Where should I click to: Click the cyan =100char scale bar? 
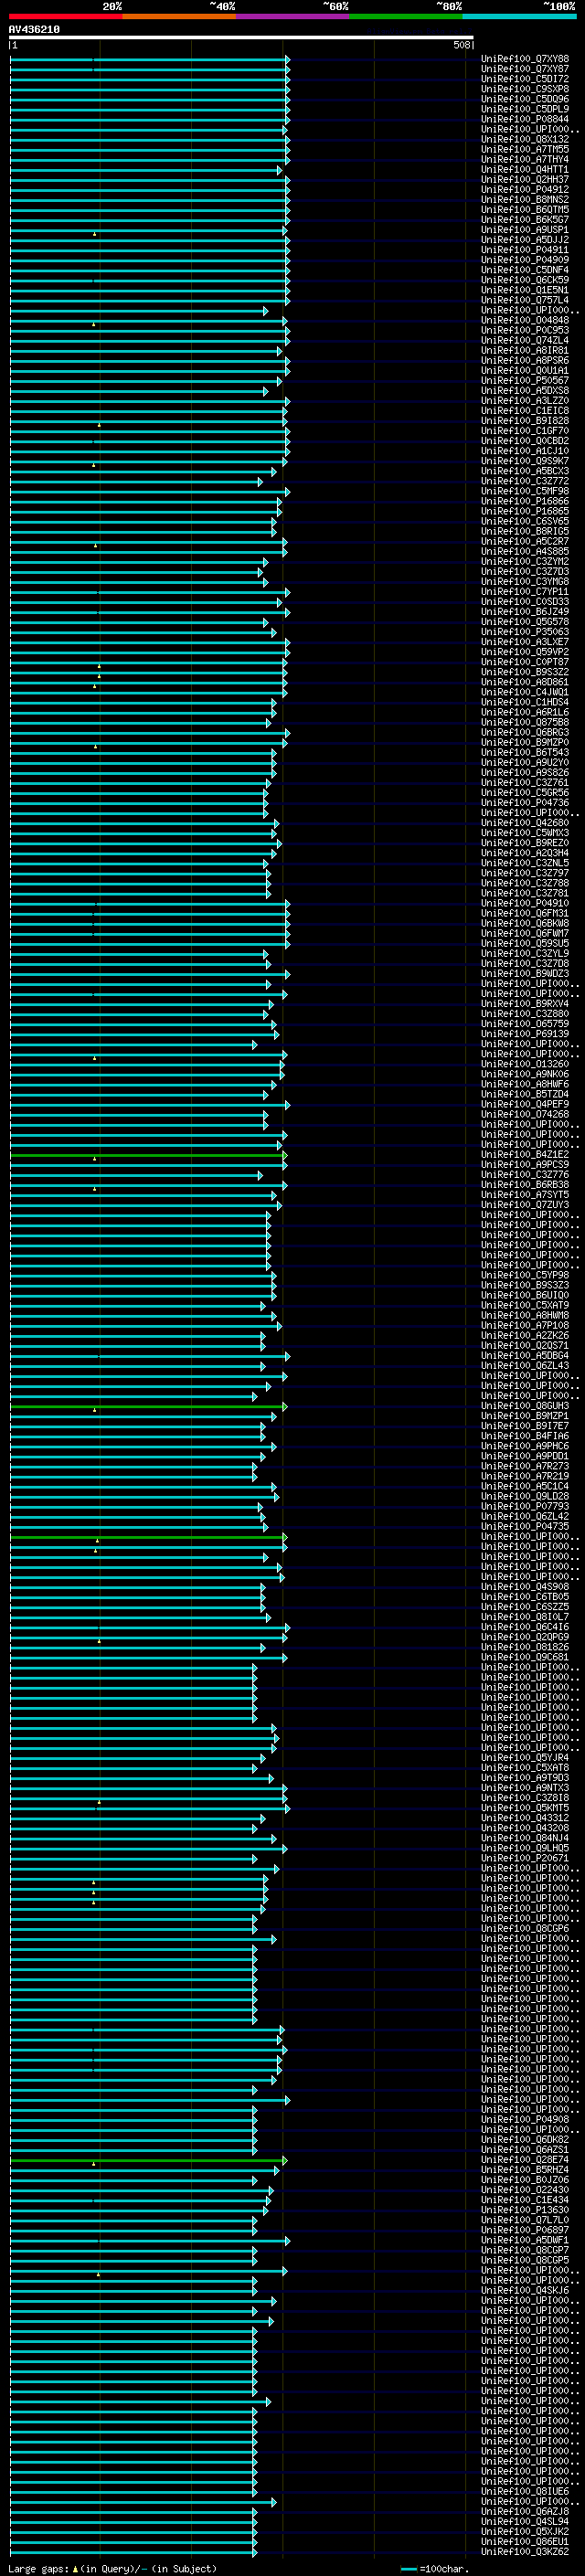click(x=408, y=2569)
